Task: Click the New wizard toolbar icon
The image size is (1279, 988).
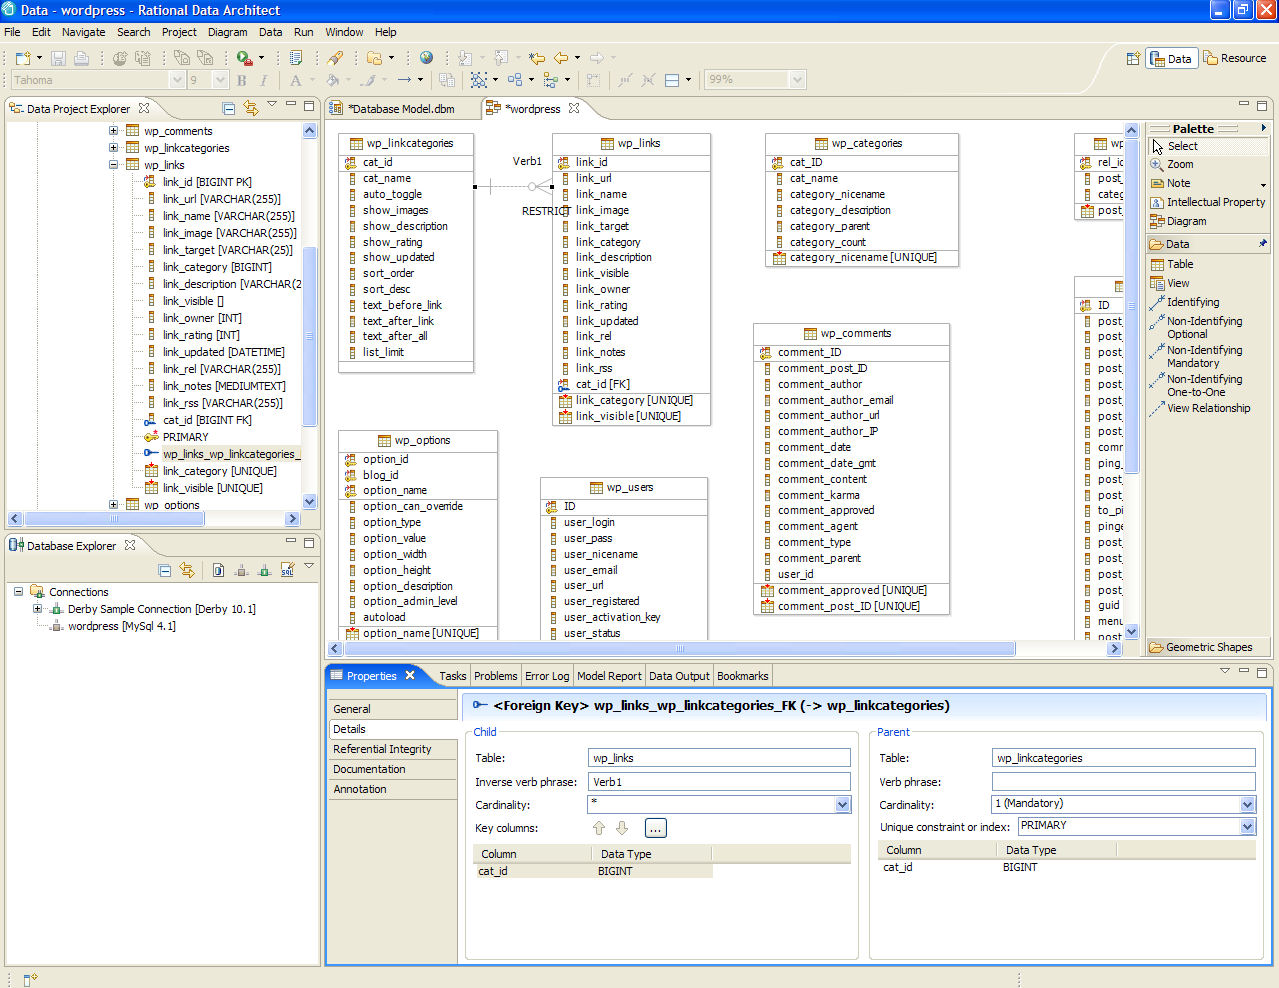Action: click(x=22, y=58)
